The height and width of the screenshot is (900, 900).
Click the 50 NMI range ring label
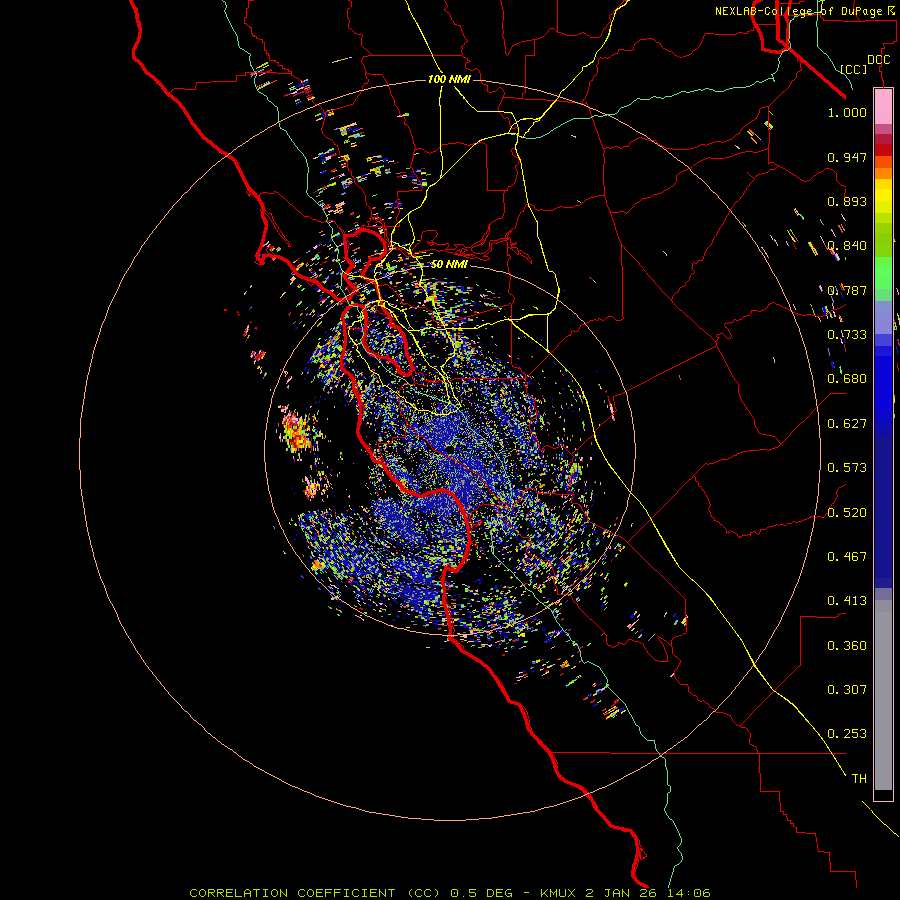(x=449, y=264)
